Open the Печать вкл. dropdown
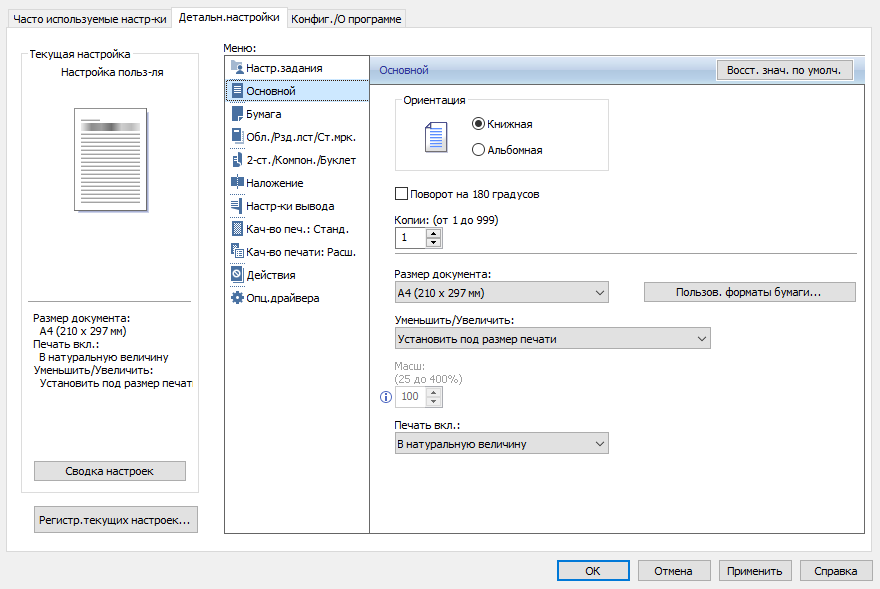This screenshot has height=589, width=880. (502, 444)
